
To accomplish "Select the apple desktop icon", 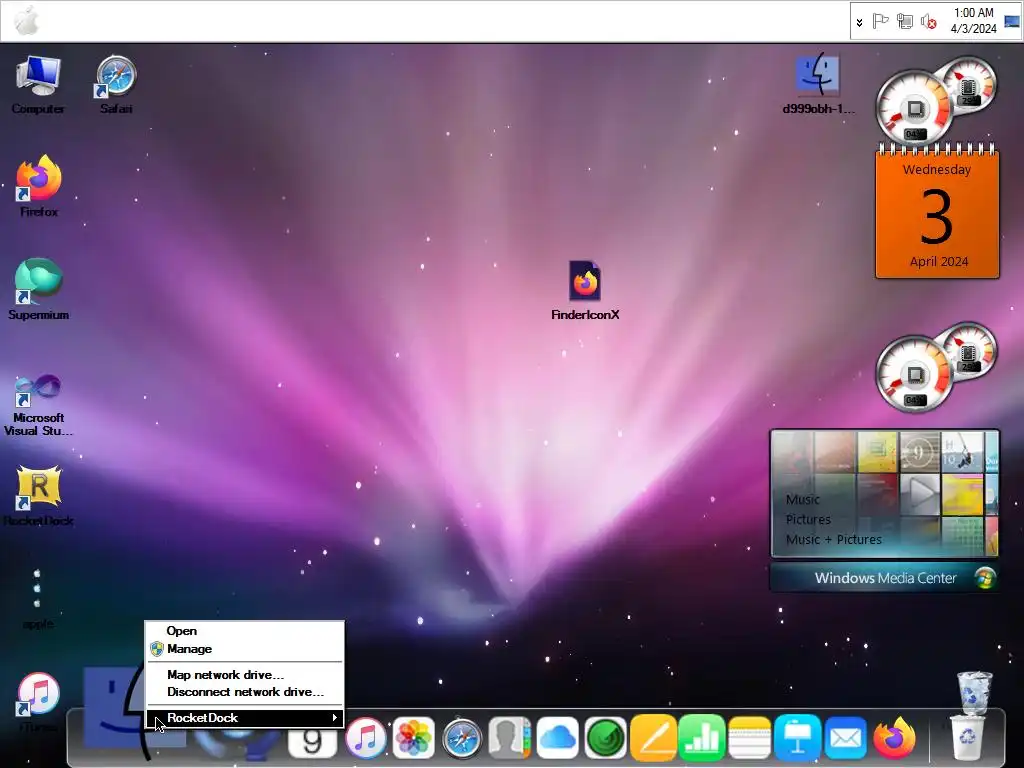I will pyautogui.click(x=37, y=598).
